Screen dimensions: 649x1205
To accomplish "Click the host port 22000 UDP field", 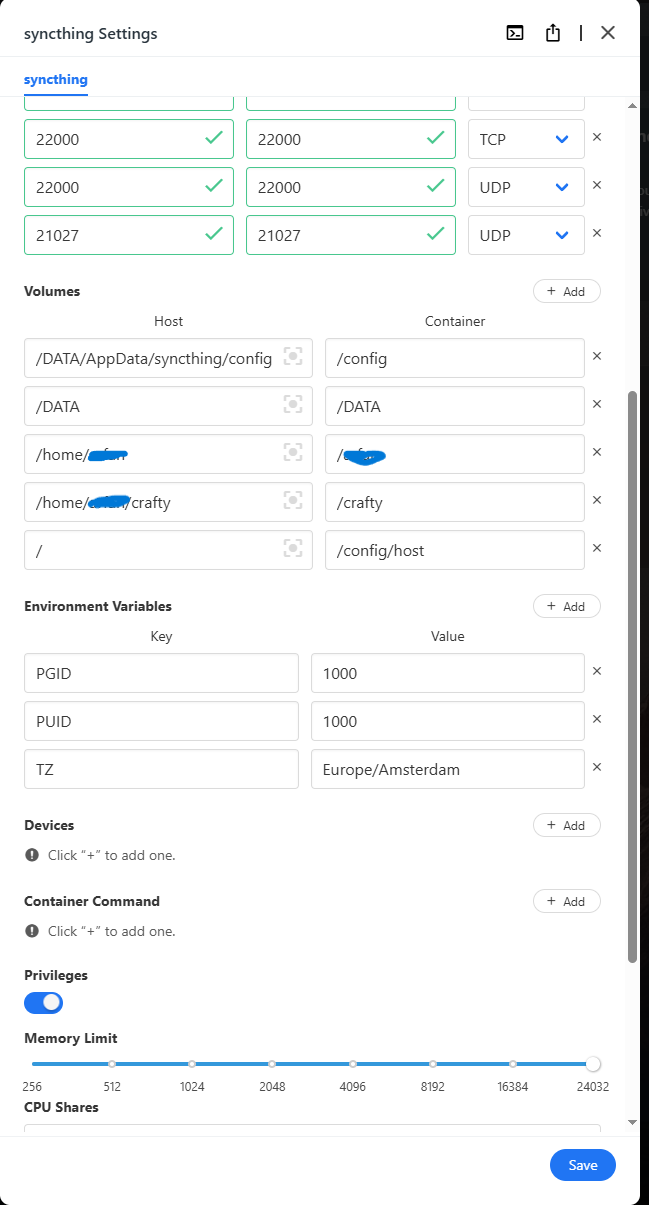I will click(129, 187).
